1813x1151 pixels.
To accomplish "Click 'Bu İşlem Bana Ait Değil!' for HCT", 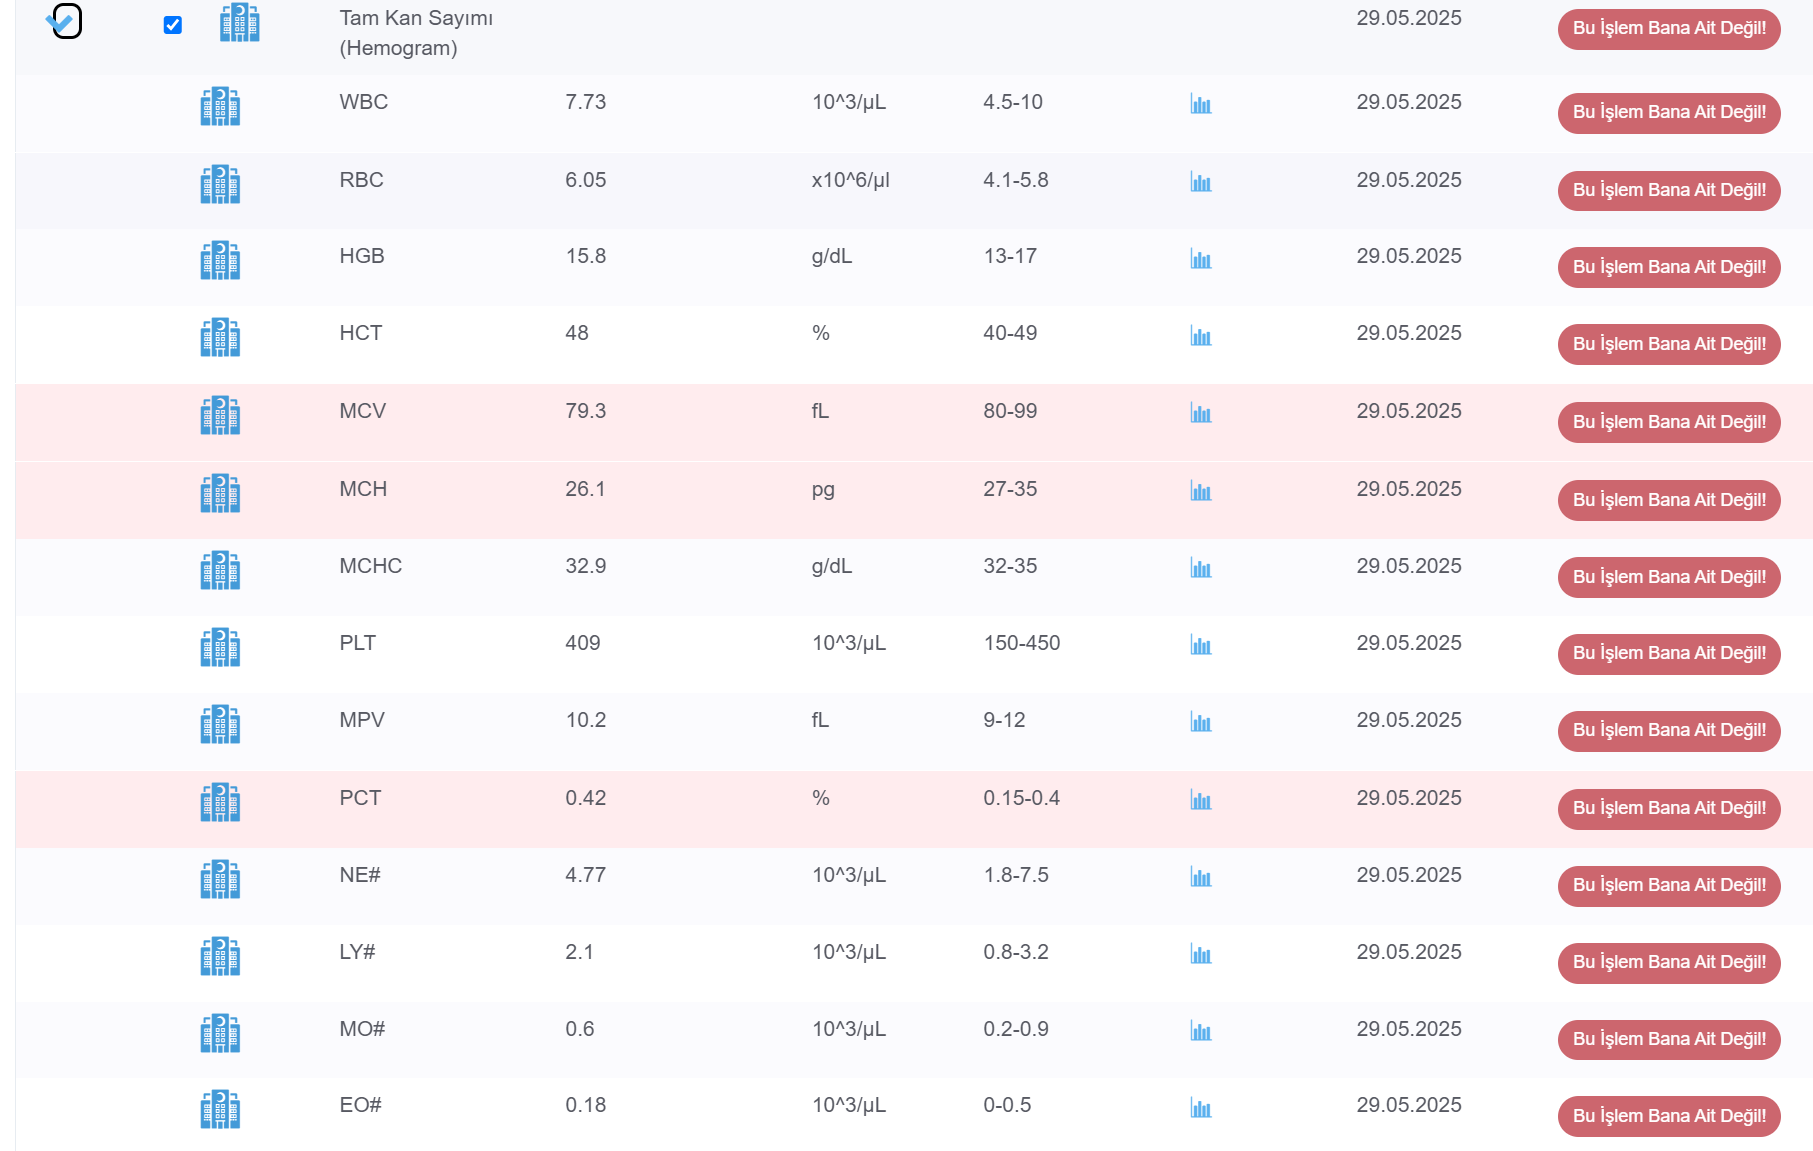I will tap(1669, 344).
